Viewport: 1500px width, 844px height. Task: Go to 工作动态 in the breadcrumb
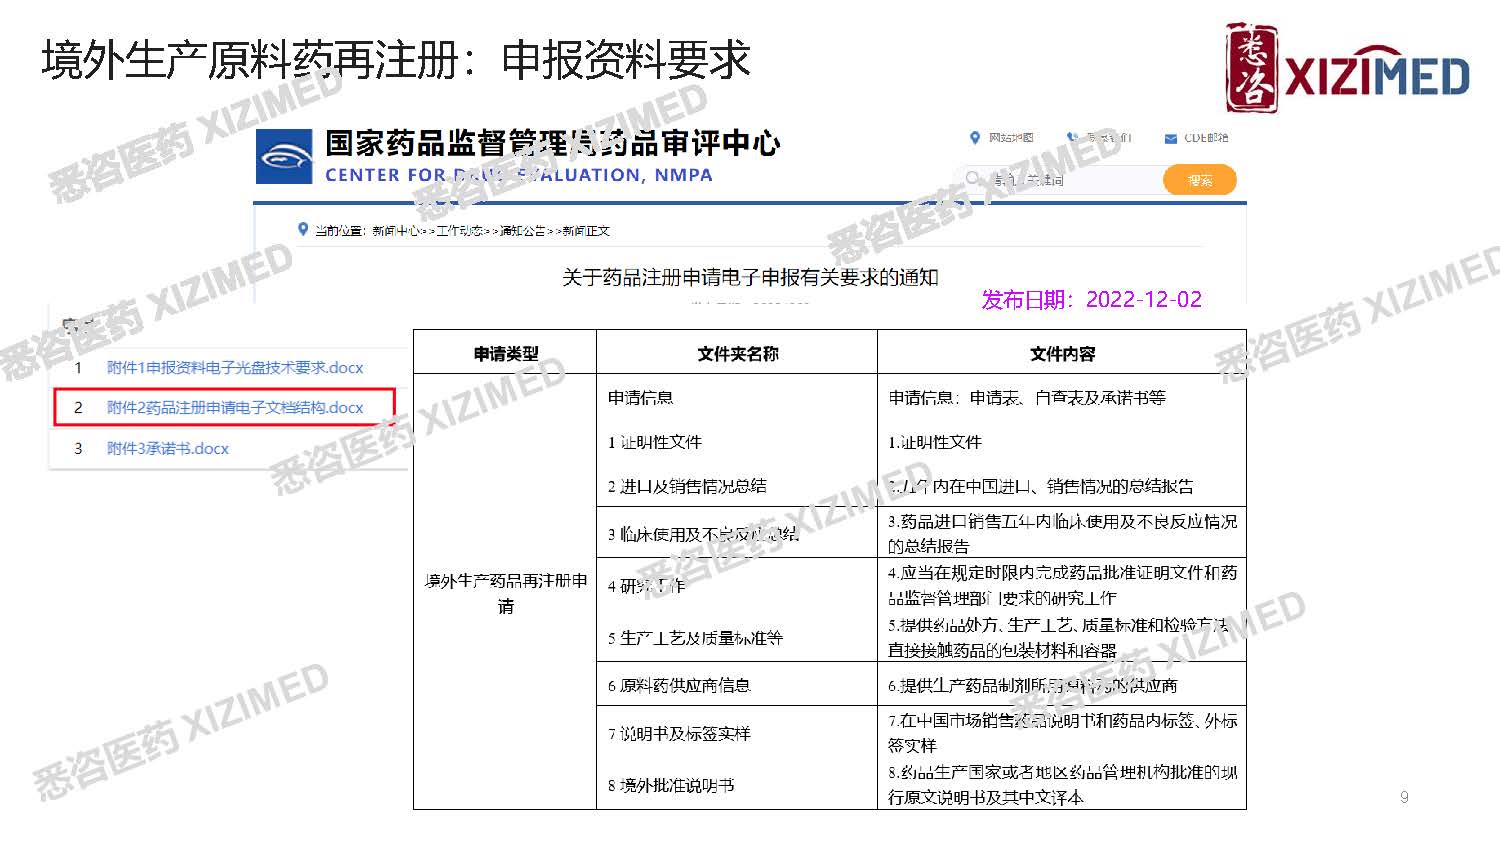coord(459,231)
